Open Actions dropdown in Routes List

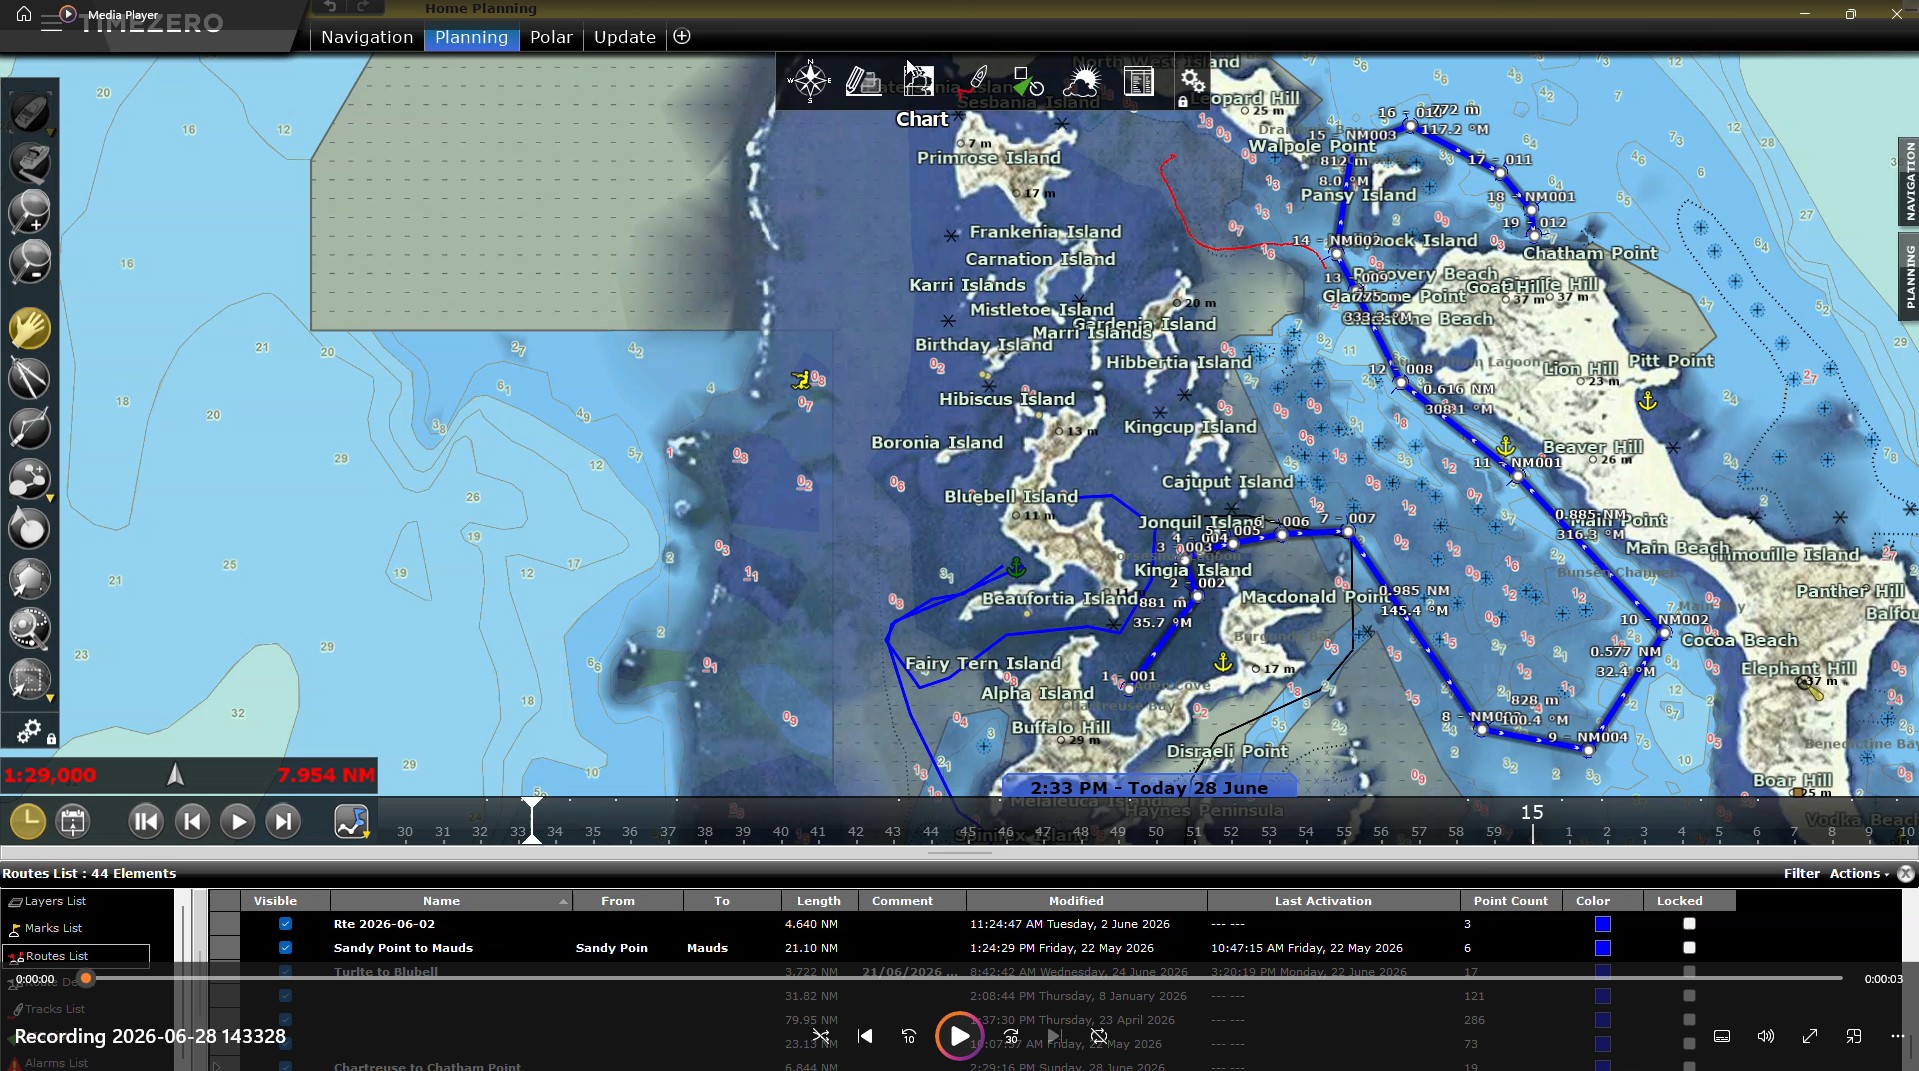tap(1859, 873)
